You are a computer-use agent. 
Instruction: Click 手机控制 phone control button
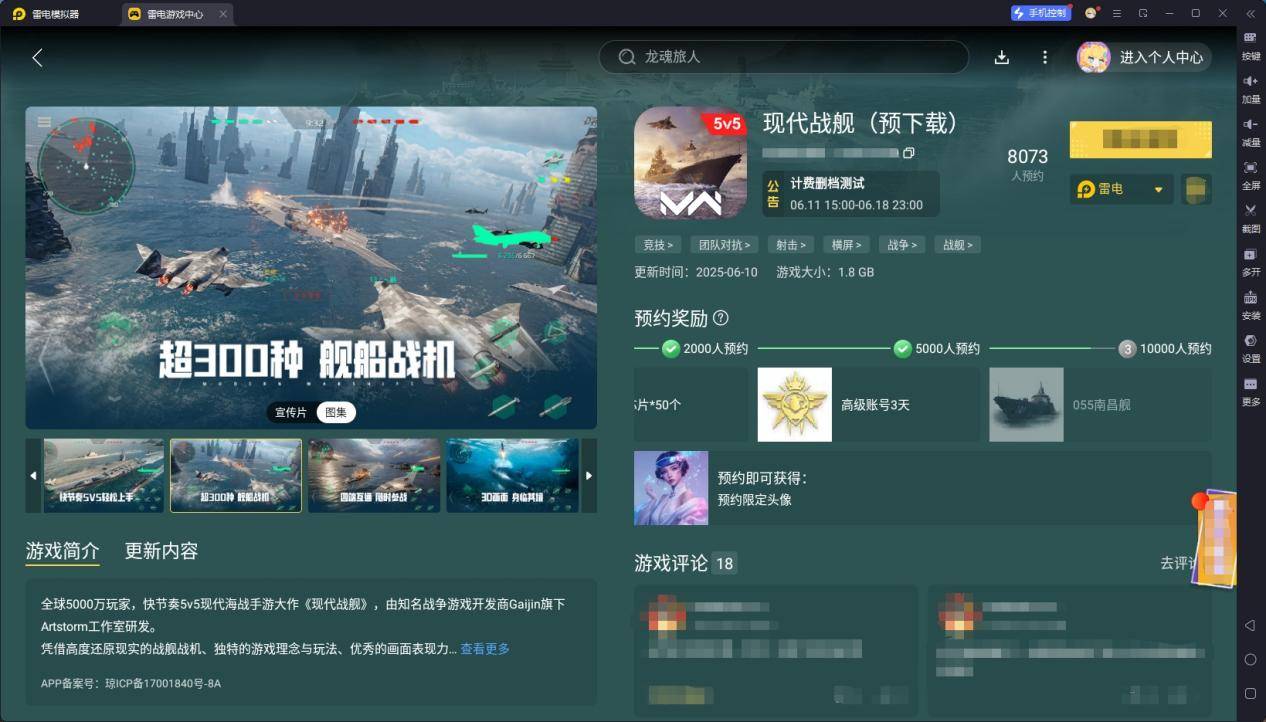[1040, 13]
